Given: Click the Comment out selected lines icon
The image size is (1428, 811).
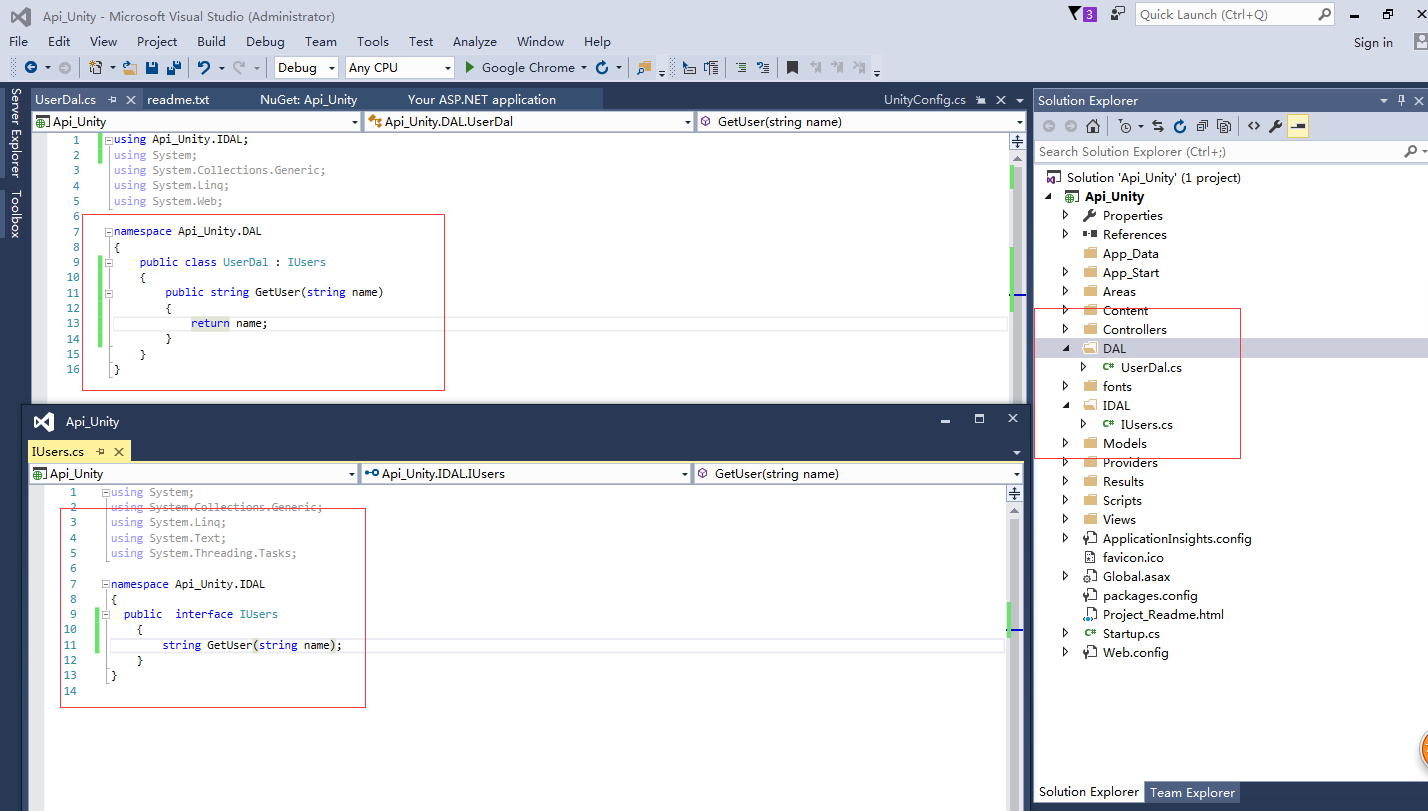Looking at the screenshot, I should [x=740, y=68].
